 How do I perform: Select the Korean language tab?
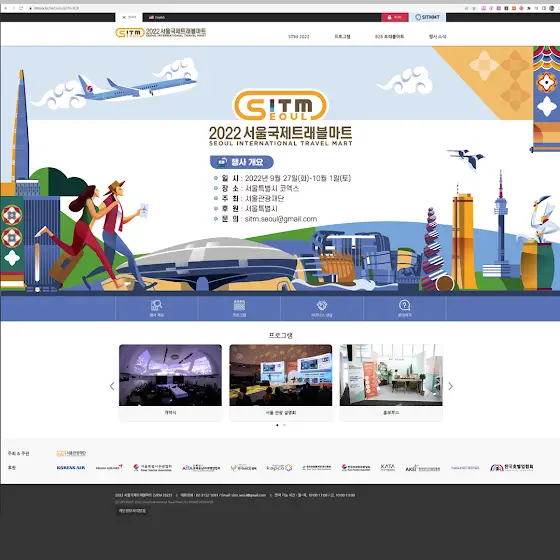[129, 17]
